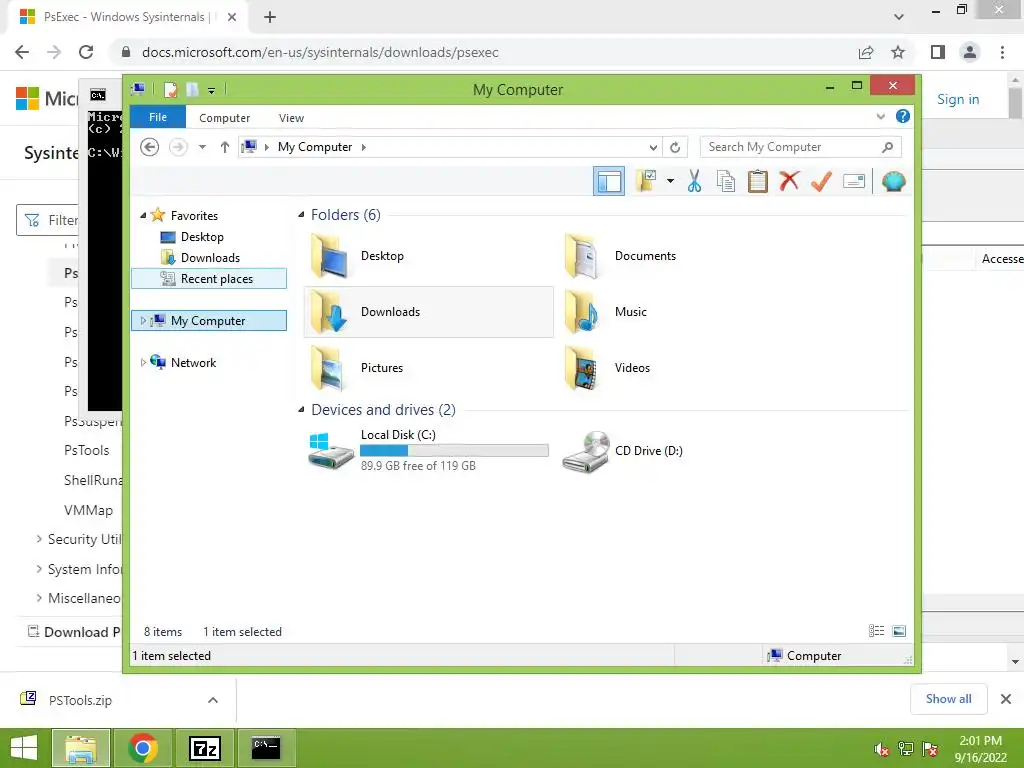Select the Music folder icon

pos(581,312)
